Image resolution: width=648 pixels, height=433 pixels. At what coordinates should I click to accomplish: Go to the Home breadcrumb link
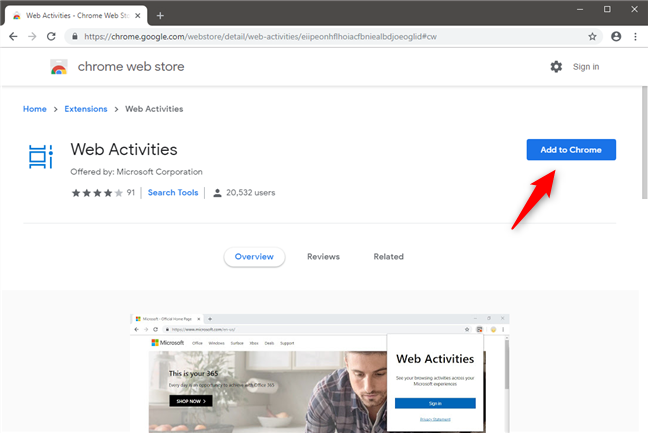click(35, 109)
